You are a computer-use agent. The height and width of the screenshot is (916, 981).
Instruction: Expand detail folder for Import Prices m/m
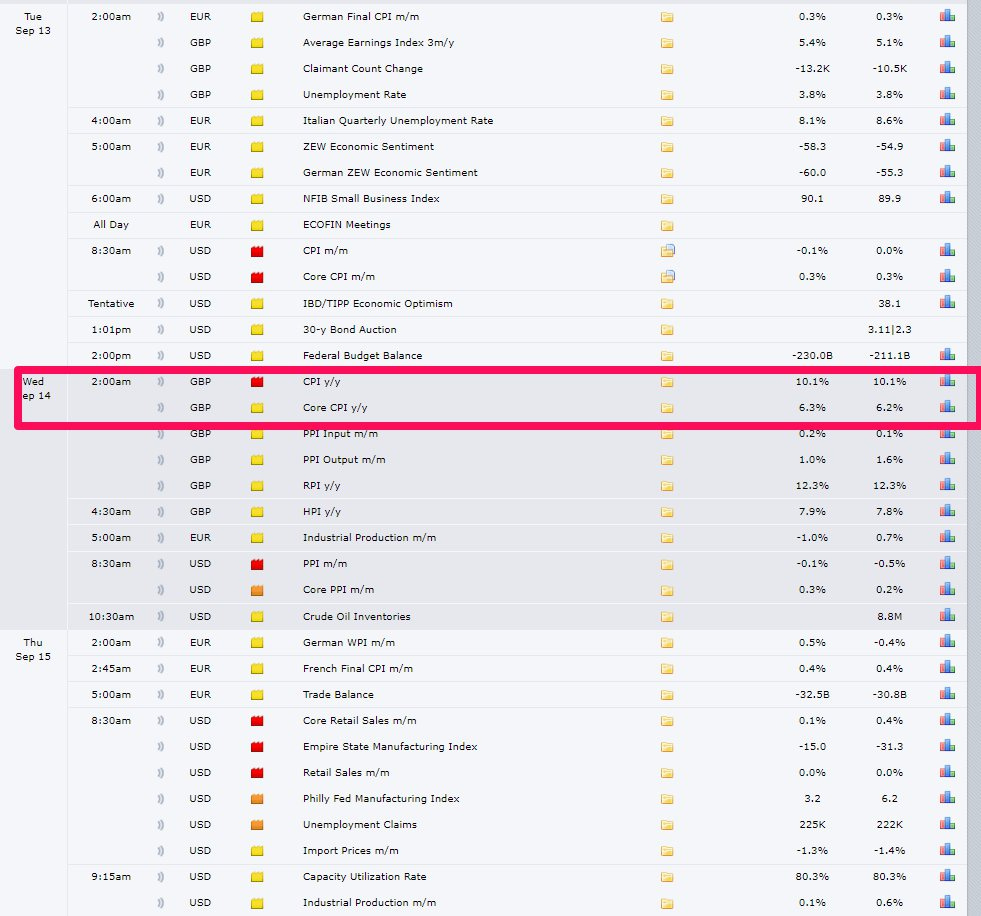coord(667,851)
